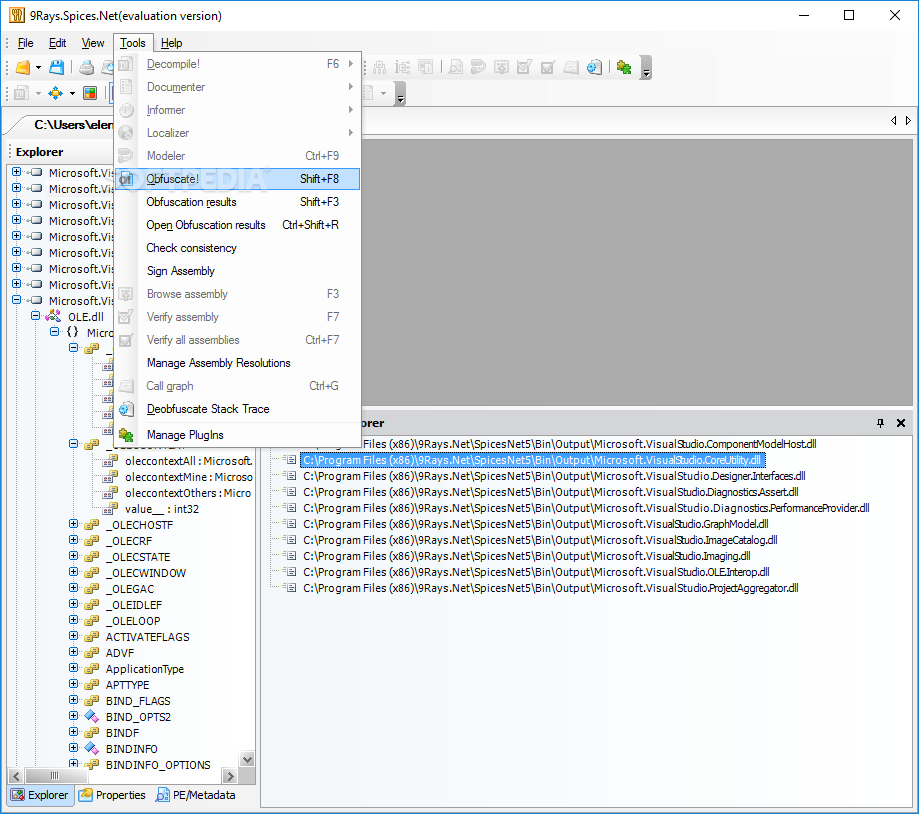The width and height of the screenshot is (919, 814).
Task: Open the Help menu
Action: [x=172, y=43]
